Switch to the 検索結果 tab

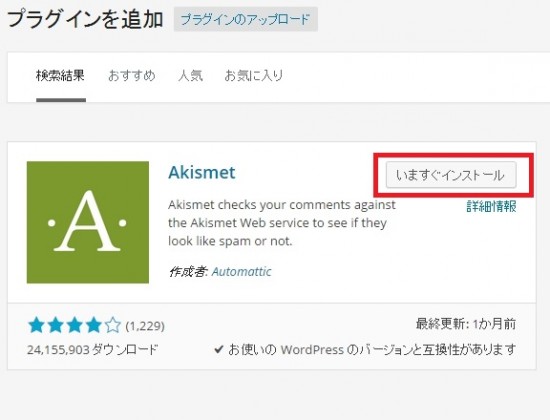(x=60, y=75)
